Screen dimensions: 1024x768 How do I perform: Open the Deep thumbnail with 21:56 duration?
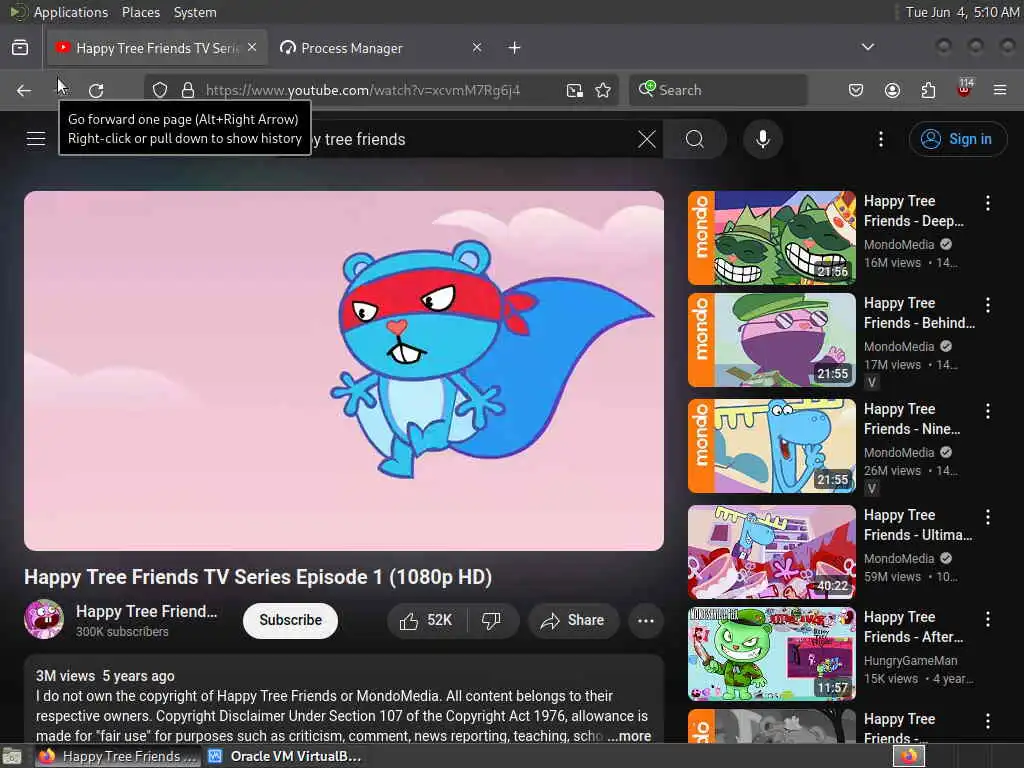[x=772, y=238]
